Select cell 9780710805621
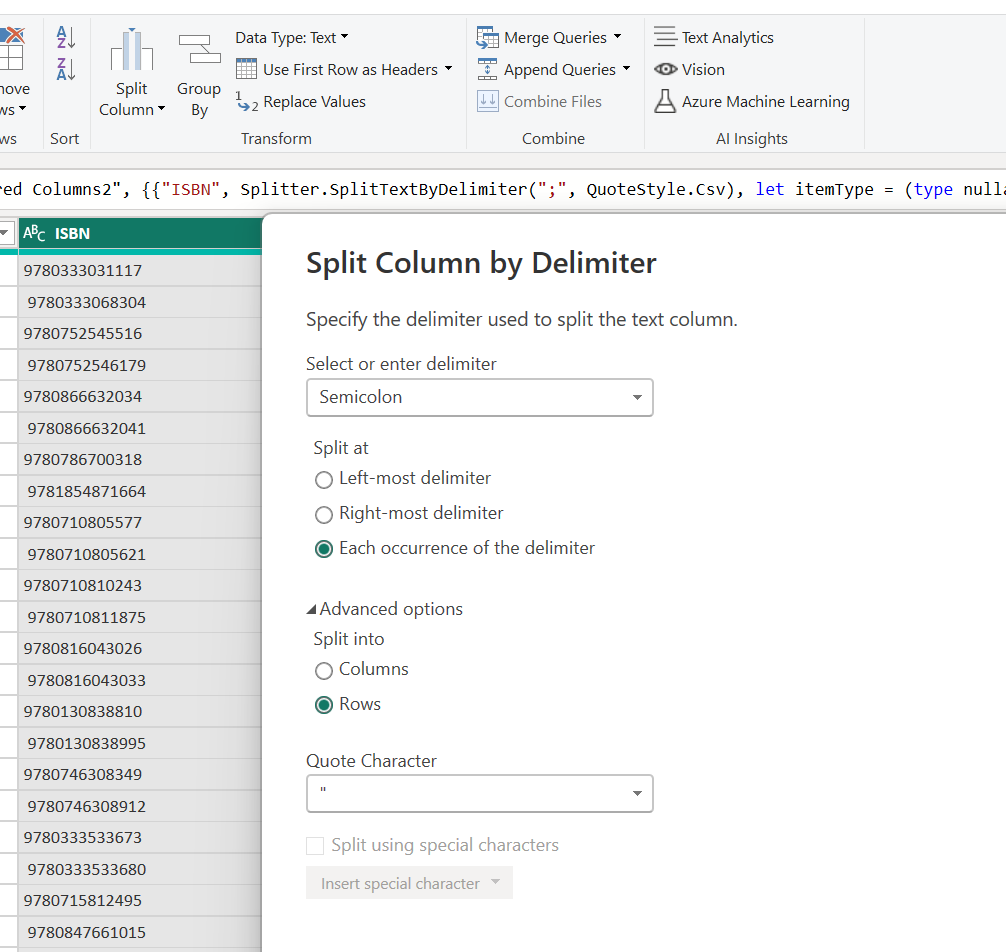 click(x=140, y=554)
